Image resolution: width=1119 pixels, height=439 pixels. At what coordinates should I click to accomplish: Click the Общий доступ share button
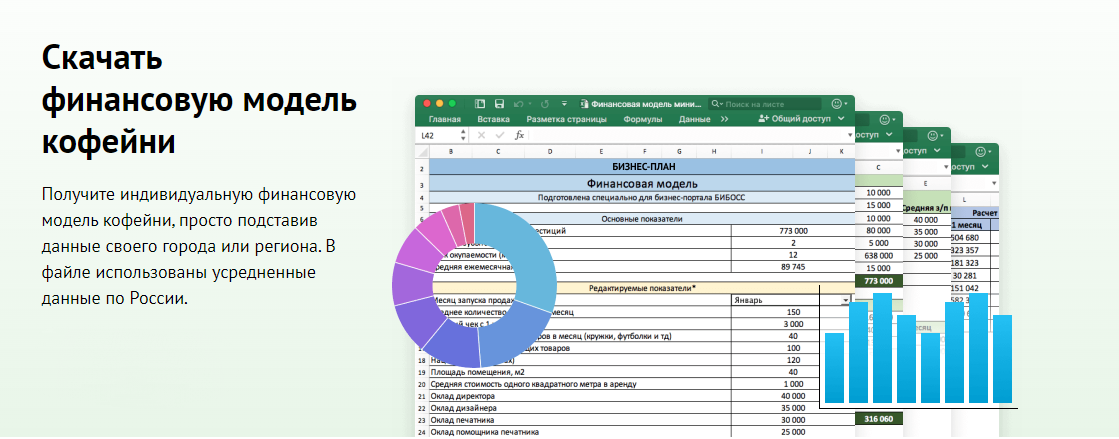[x=795, y=119]
